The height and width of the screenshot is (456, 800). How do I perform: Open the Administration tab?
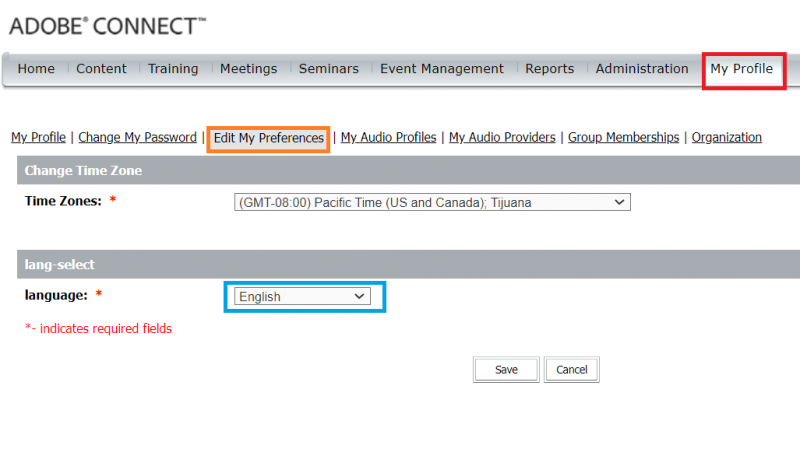click(x=641, y=69)
